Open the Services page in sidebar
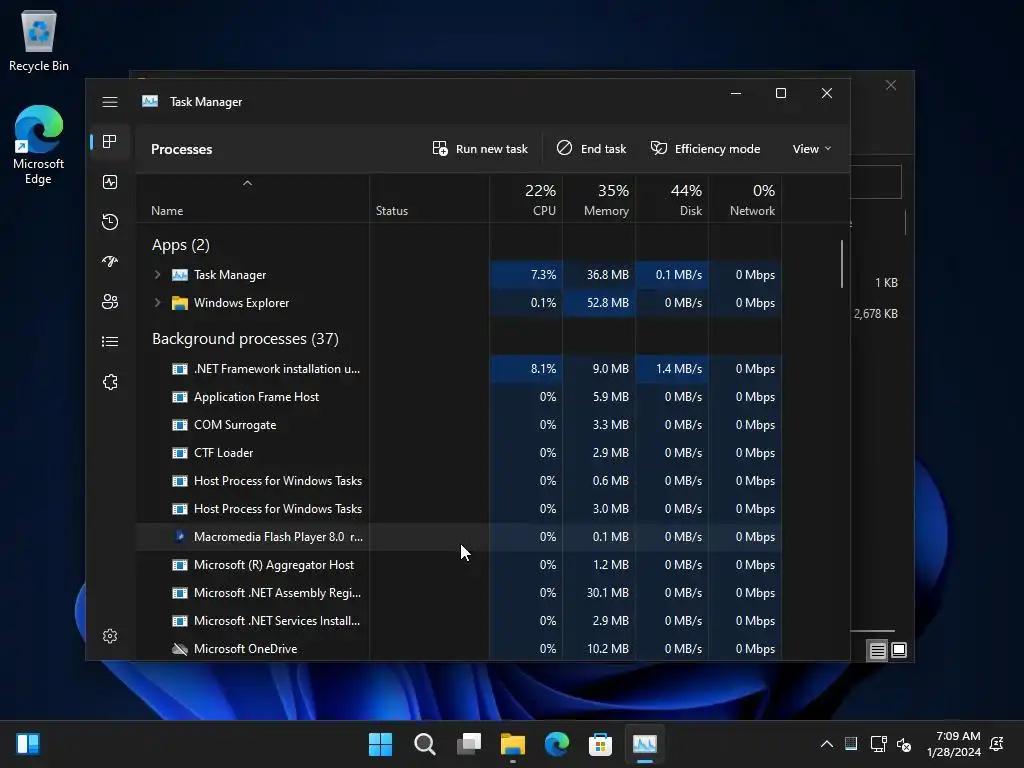 click(110, 382)
